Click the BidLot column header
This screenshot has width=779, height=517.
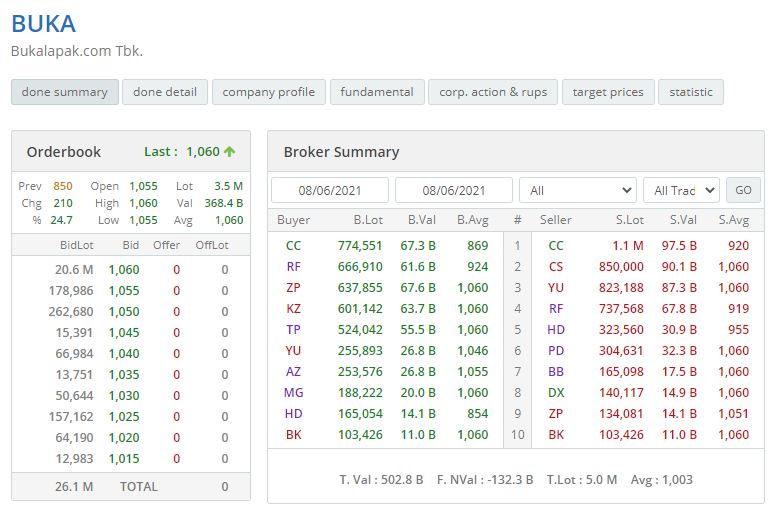[77, 245]
